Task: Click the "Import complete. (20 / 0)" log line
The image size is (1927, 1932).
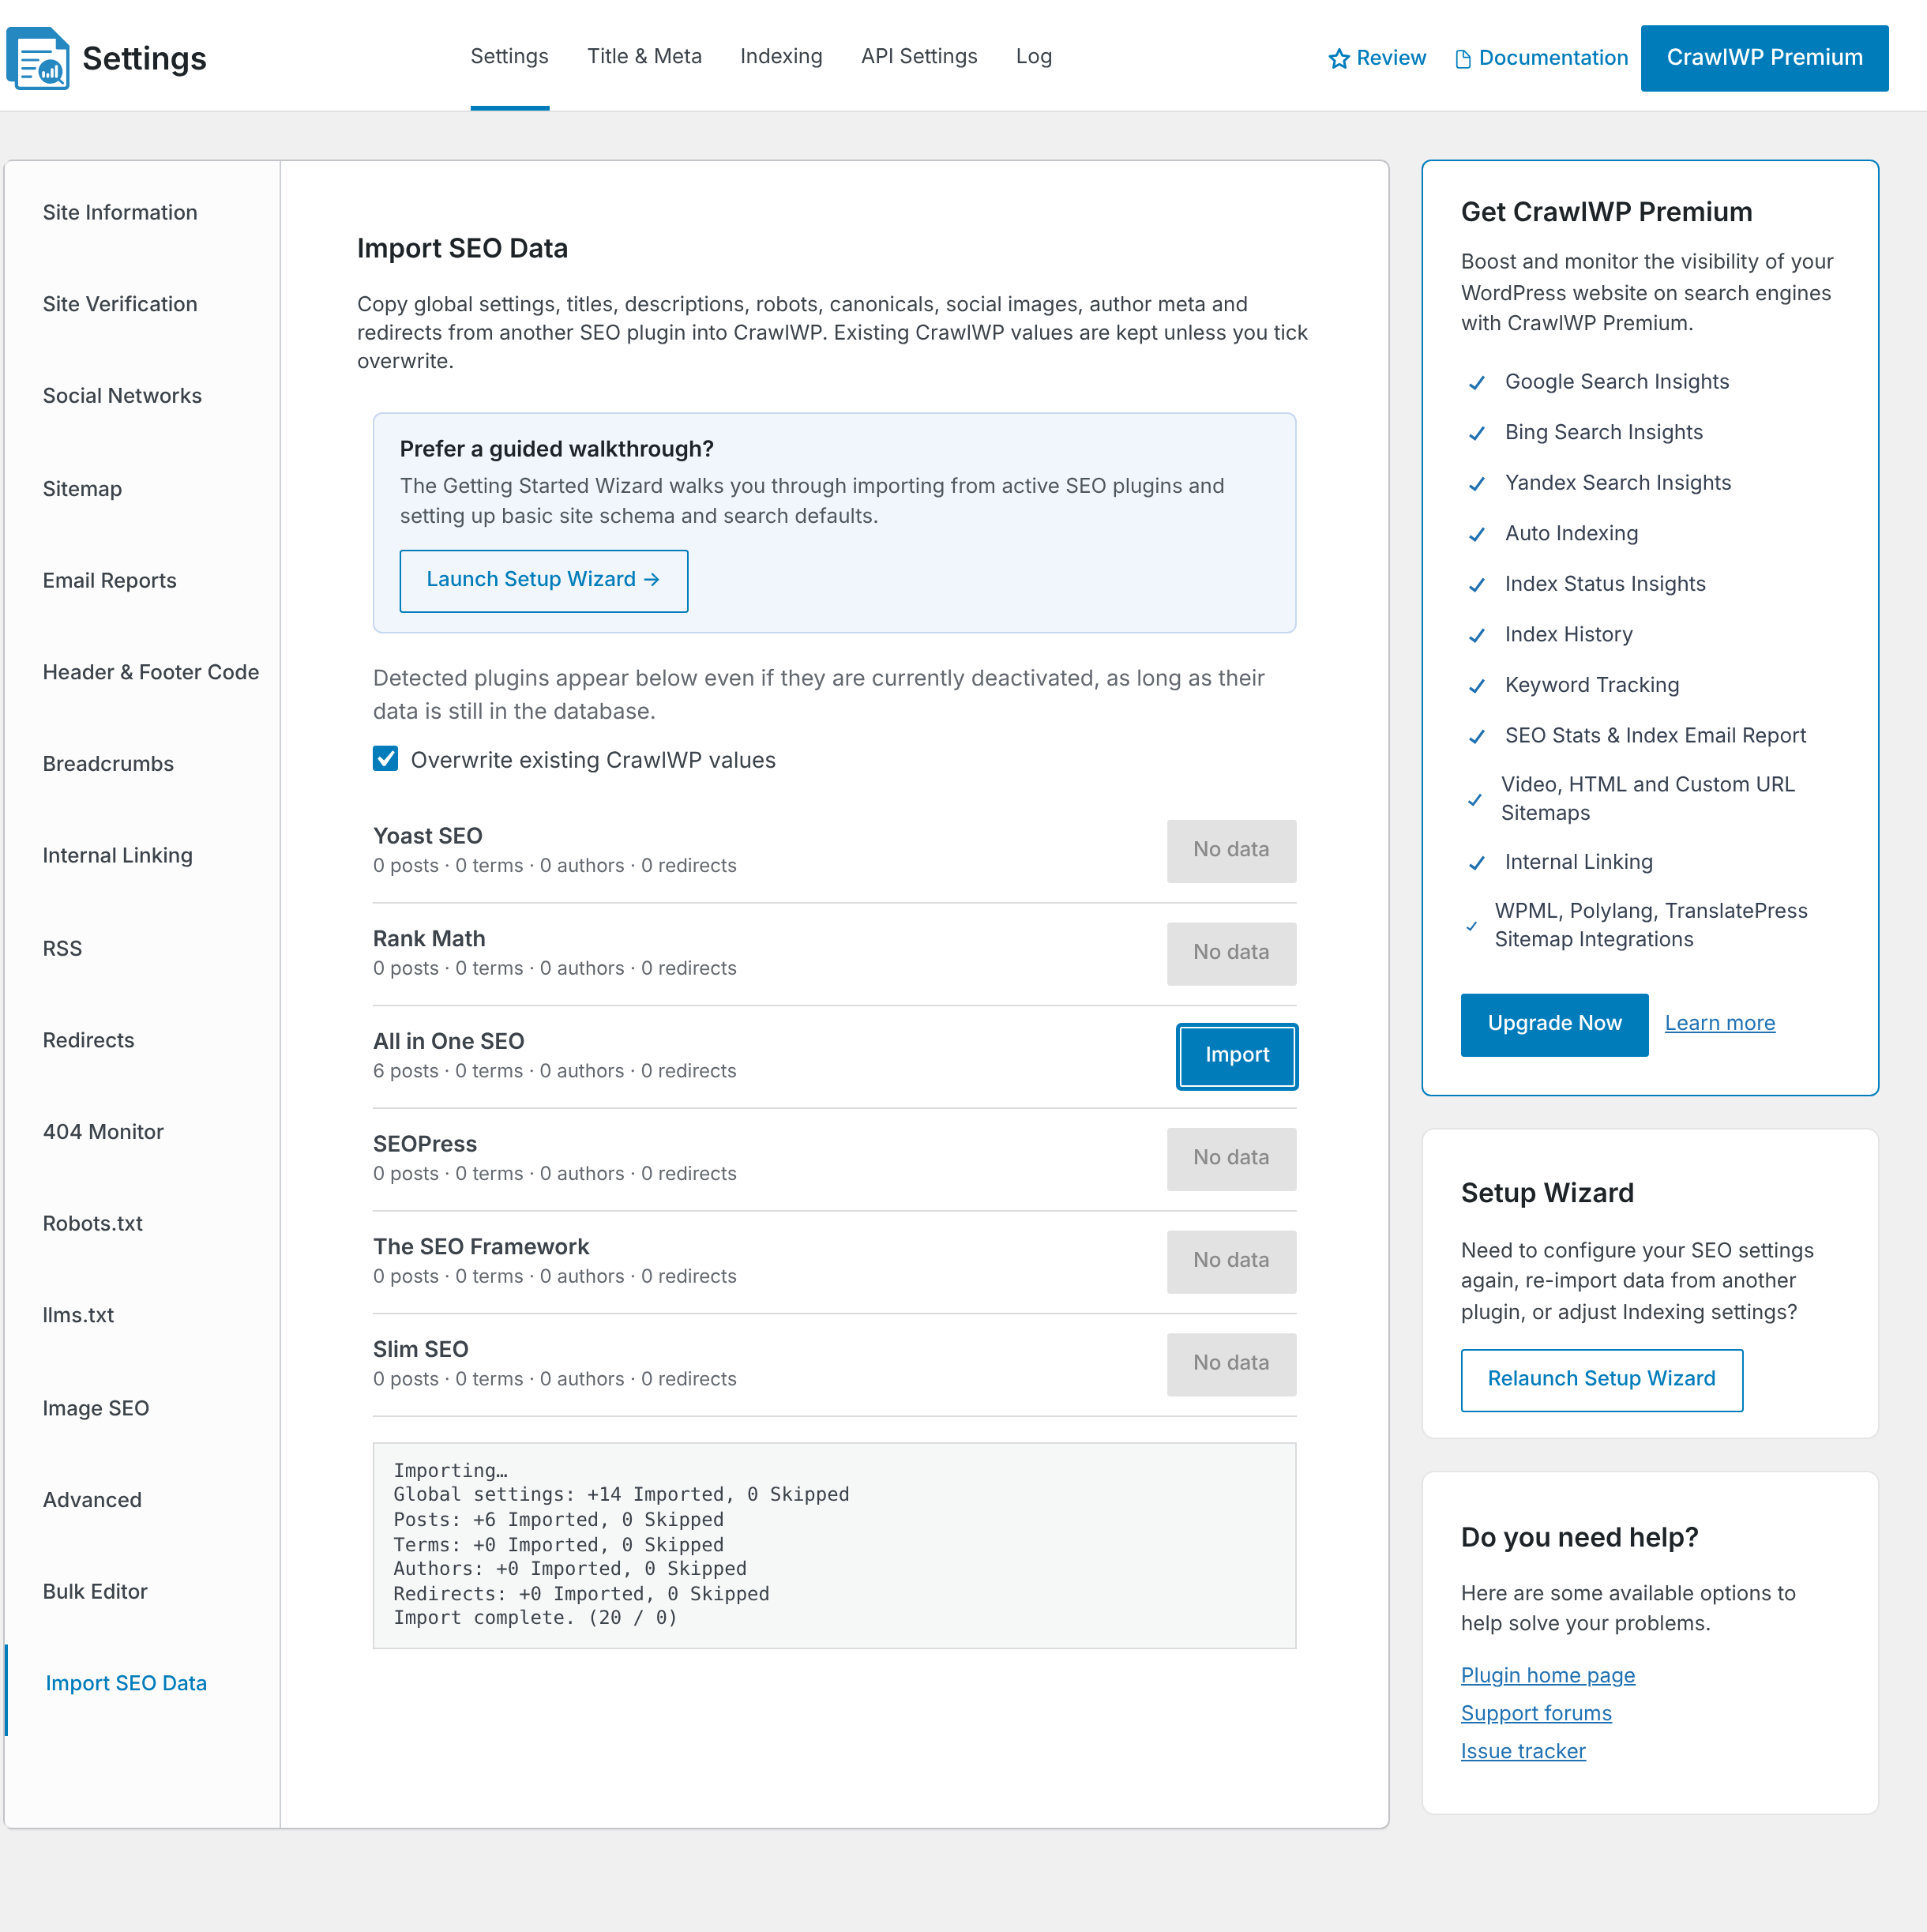Action: 535,1618
